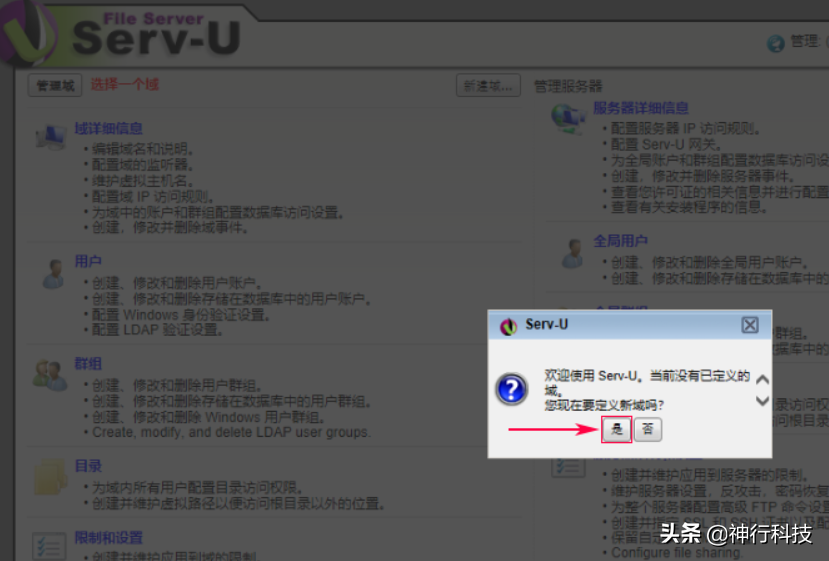Click text 配置 LDAP 验证设置。
The image size is (829, 561).
[158, 330]
